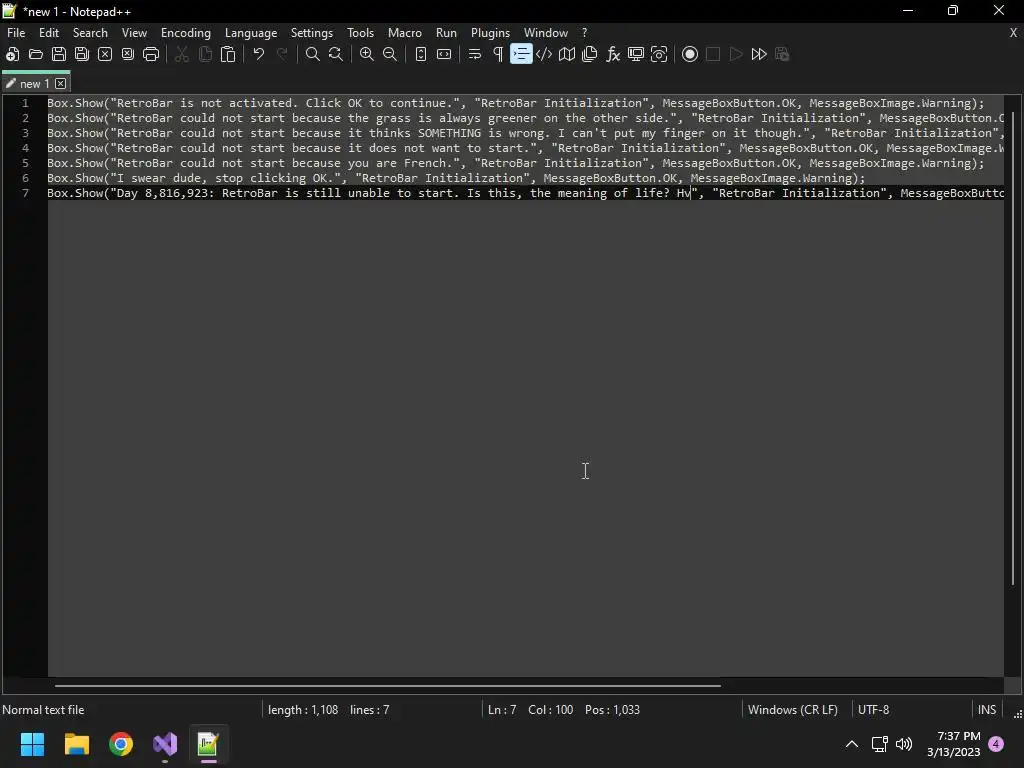Open the Macro menu
This screenshot has height=768, width=1024.
pyautogui.click(x=405, y=33)
